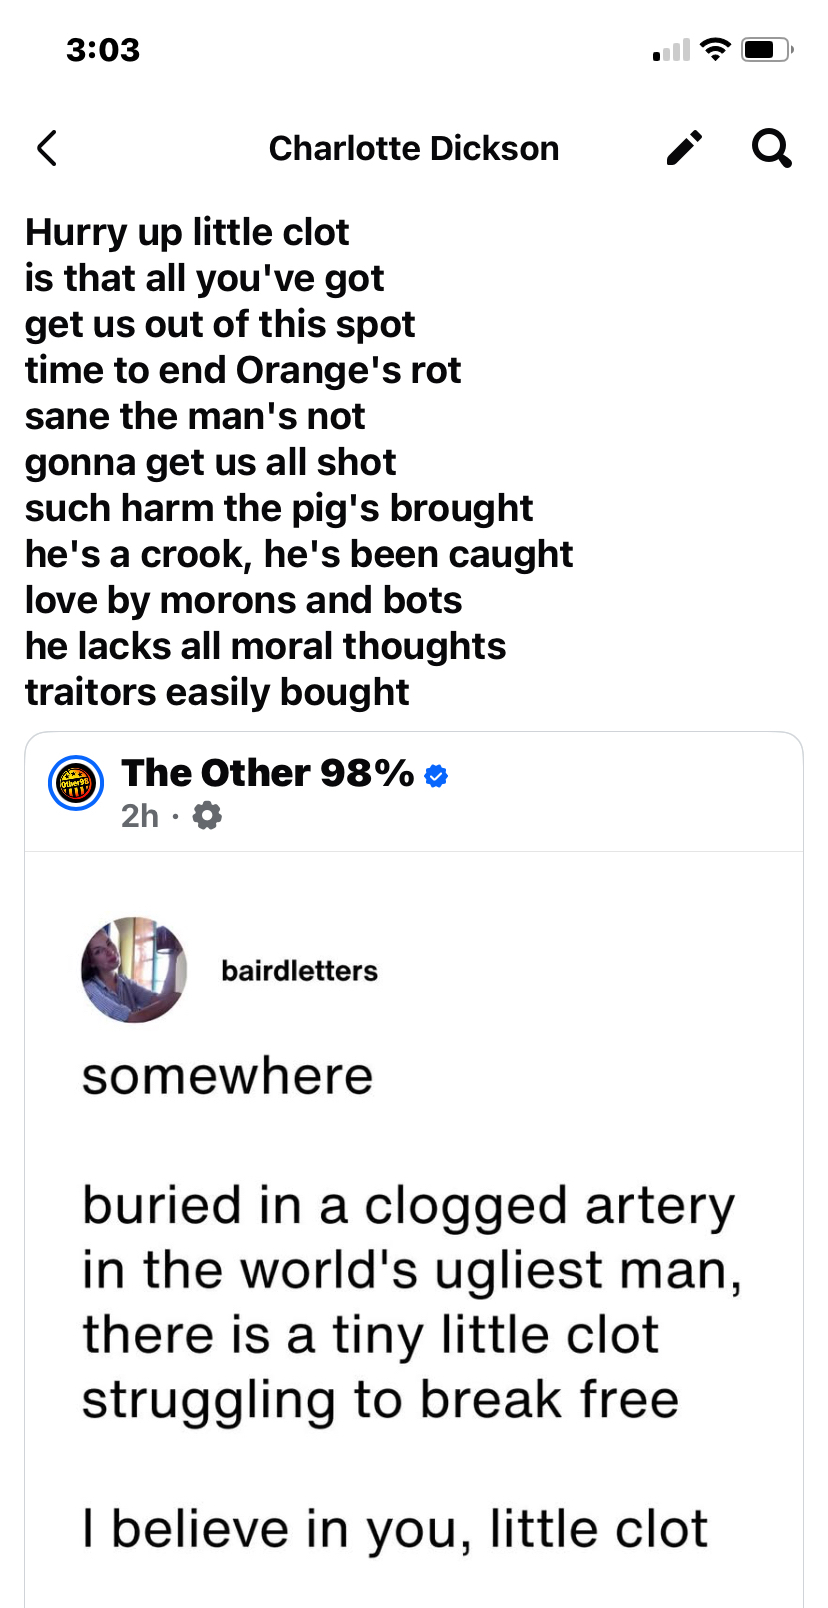828x1608 pixels.
Task: Tap the Charlotte Dickson header title
Action: pyautogui.click(x=414, y=148)
